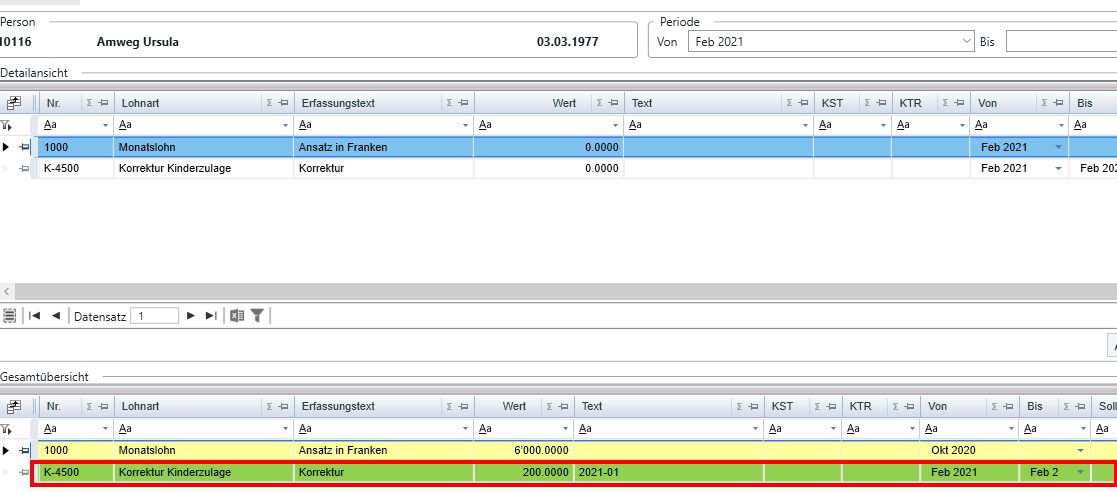Select Monatslohn cell in Detailansicht
The height and width of the screenshot is (492, 1117).
(x=204, y=147)
